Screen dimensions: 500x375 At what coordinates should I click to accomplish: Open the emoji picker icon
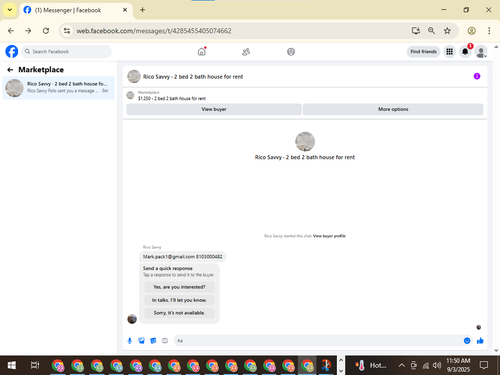[x=467, y=341]
